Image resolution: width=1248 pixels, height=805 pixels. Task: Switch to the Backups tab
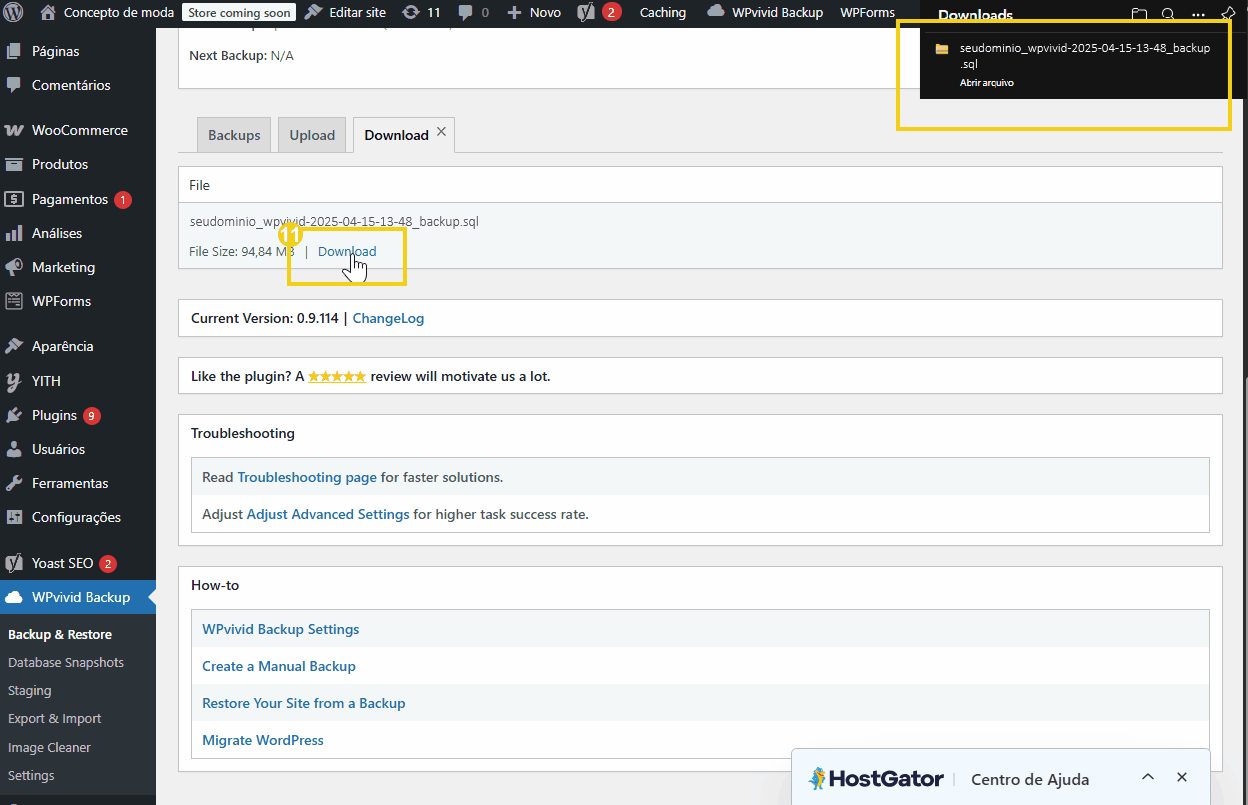click(234, 135)
